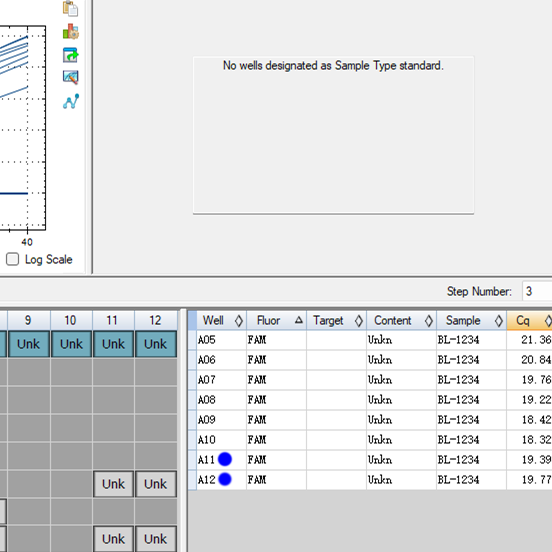The image size is (552, 552).
Task: Click the Target column header
Action: [x=336, y=320]
